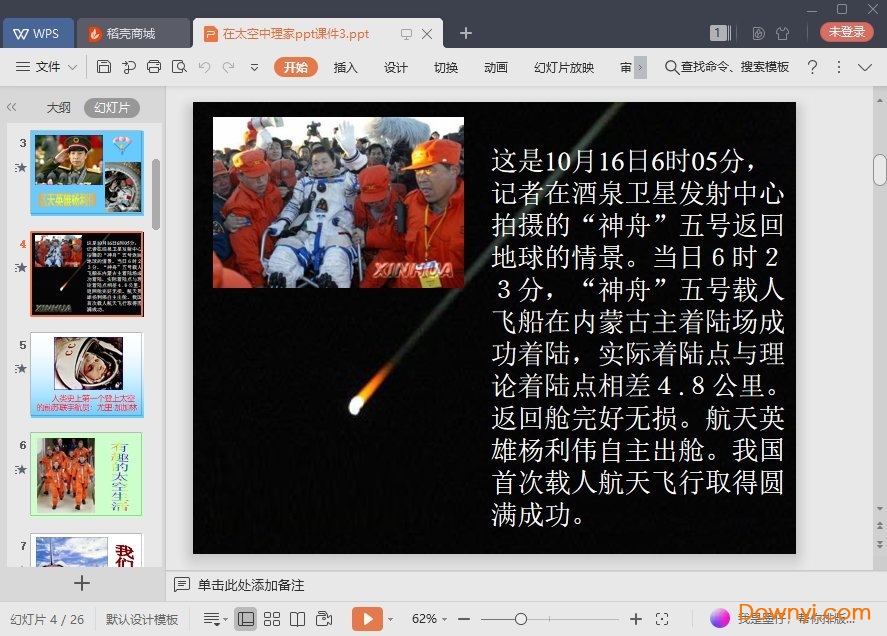887x636 pixels.
Task: Click the Save icon in quick toolbar
Action: (x=104, y=67)
